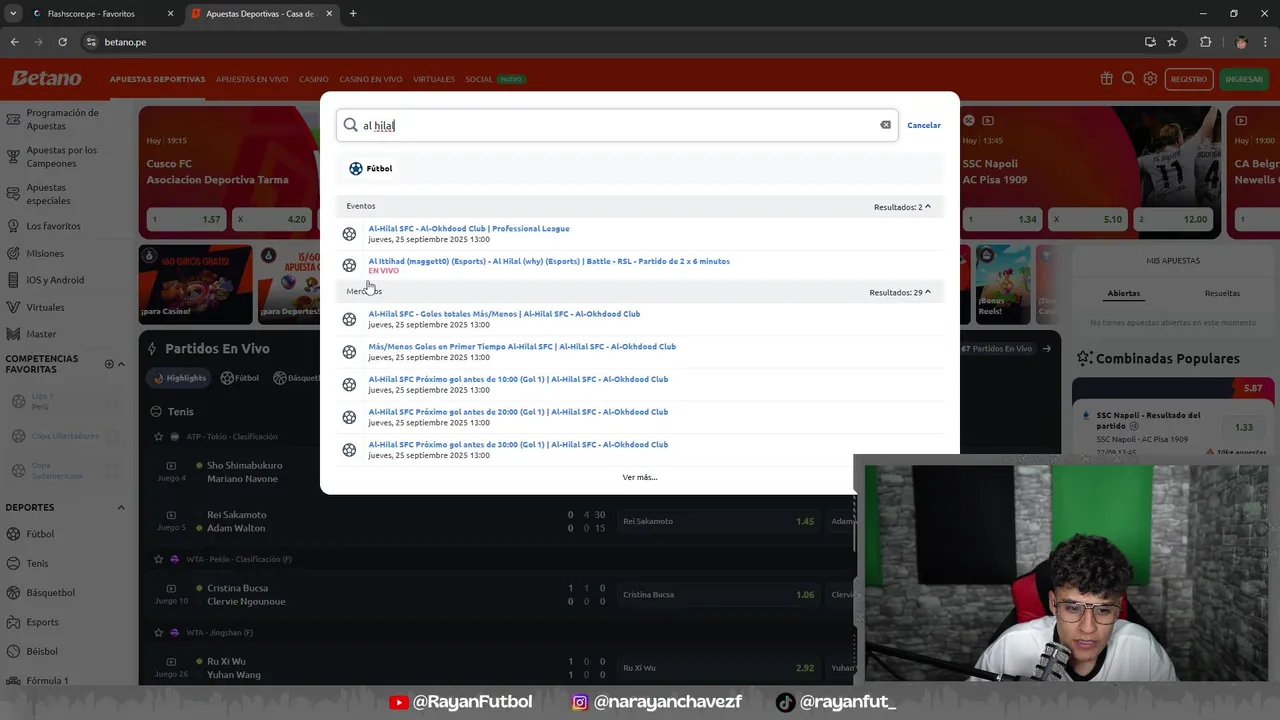This screenshot has width=1280, height=720.
Task: Click search field containing al hilal
Action: click(617, 125)
